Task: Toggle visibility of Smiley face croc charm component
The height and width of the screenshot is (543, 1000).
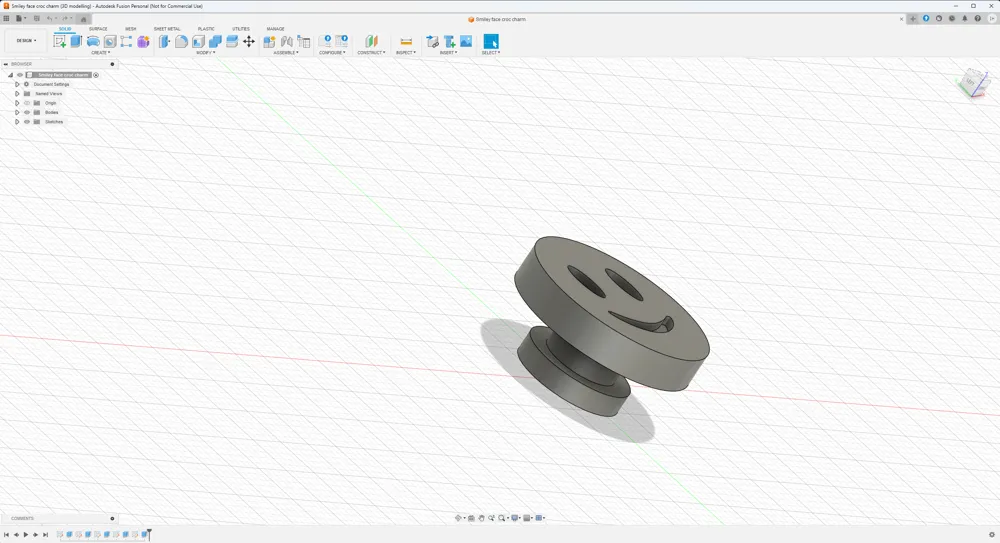Action: pyautogui.click(x=20, y=75)
